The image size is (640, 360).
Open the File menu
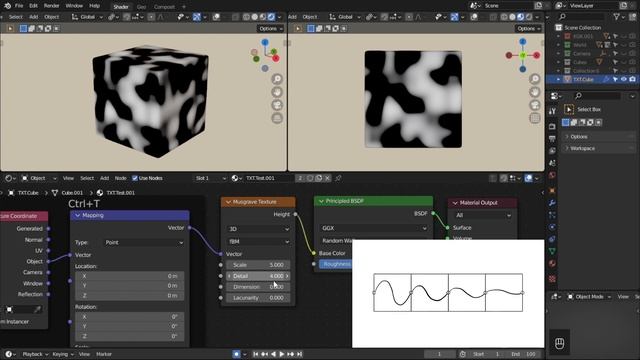tap(19, 6)
